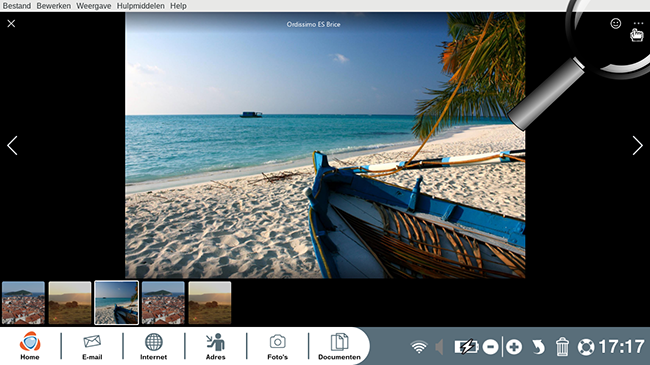This screenshot has height=365, width=650.
Task: Open the E-mail application
Action: (92, 346)
